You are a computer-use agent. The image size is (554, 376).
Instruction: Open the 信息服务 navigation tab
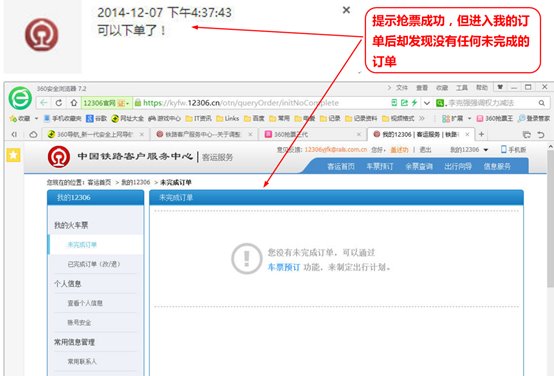click(x=497, y=166)
